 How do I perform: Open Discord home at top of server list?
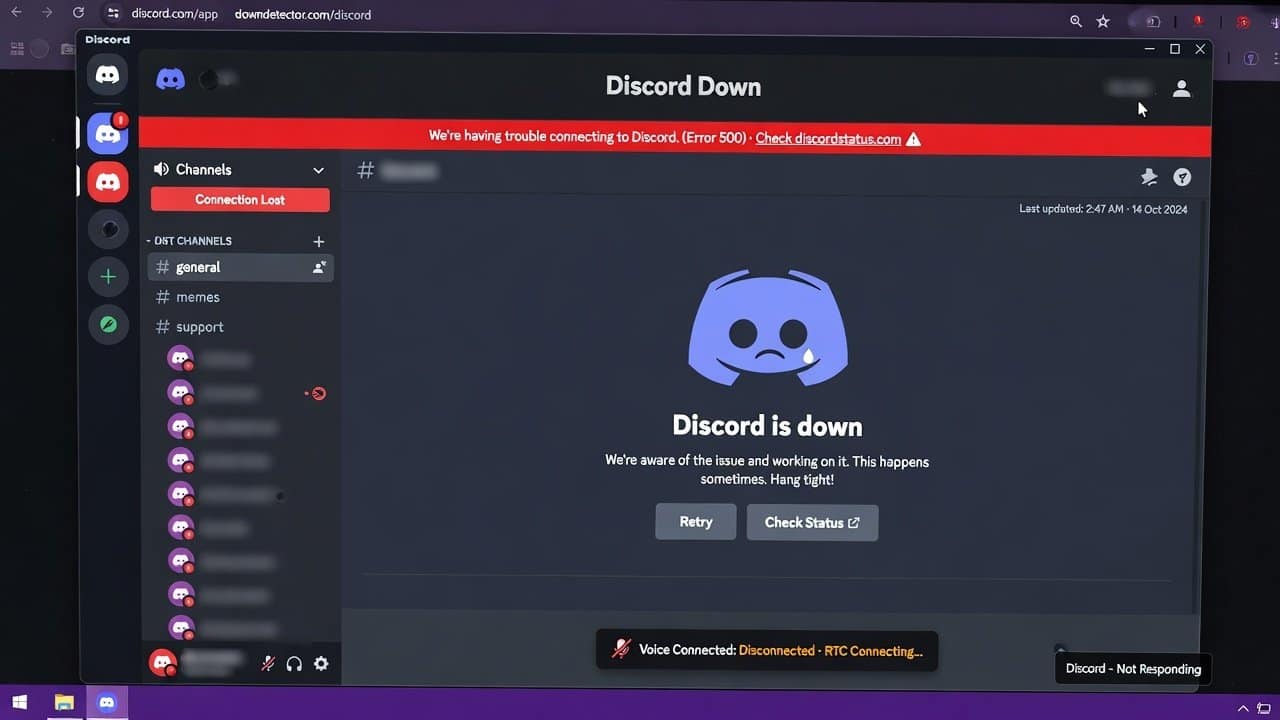[x=107, y=76]
